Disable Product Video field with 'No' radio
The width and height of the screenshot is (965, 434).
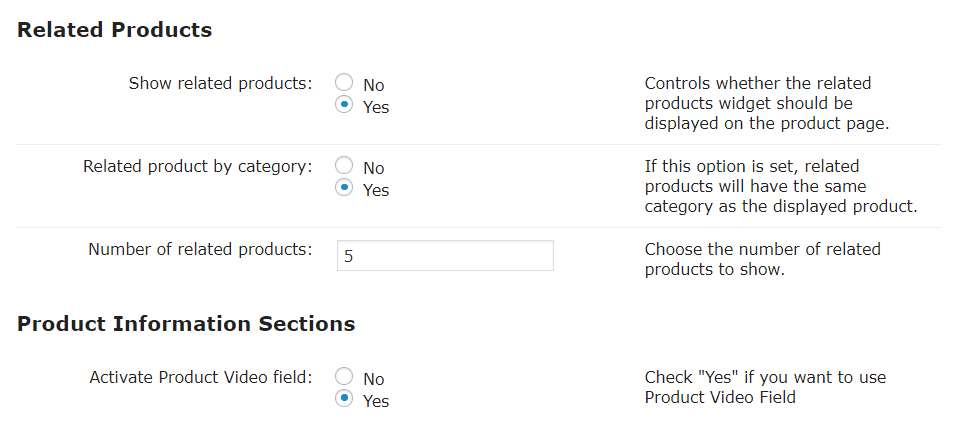pyautogui.click(x=344, y=377)
